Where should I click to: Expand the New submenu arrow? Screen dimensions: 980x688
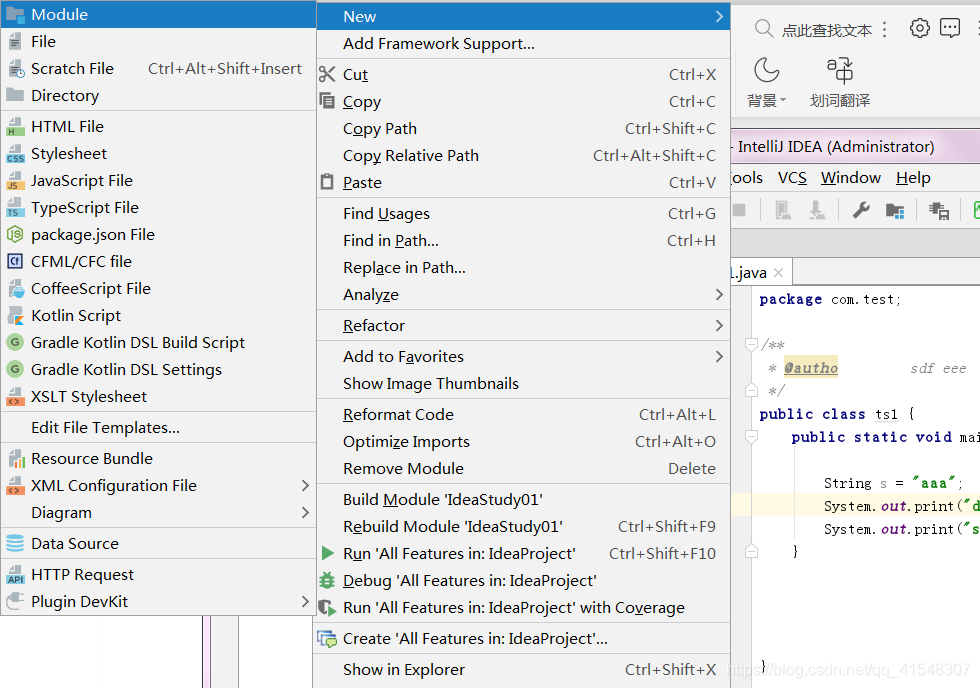[719, 17]
